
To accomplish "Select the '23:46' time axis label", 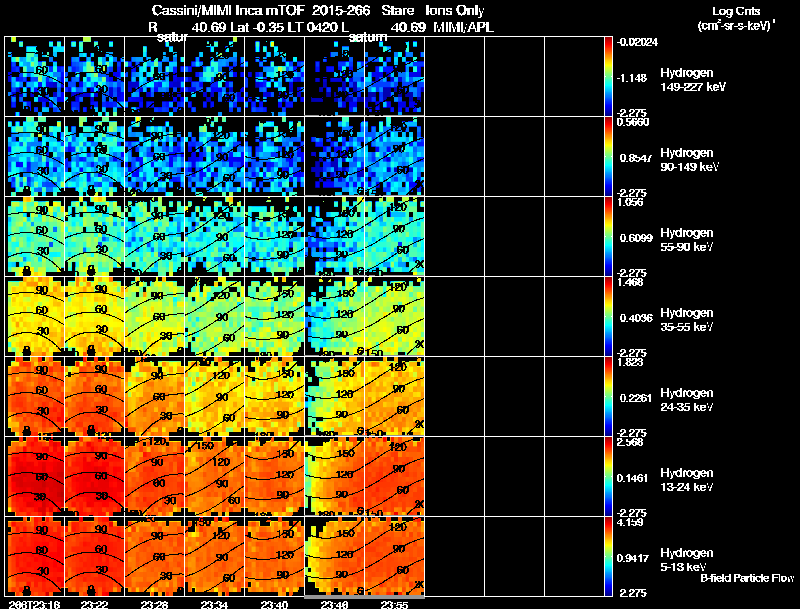I will (334, 604).
